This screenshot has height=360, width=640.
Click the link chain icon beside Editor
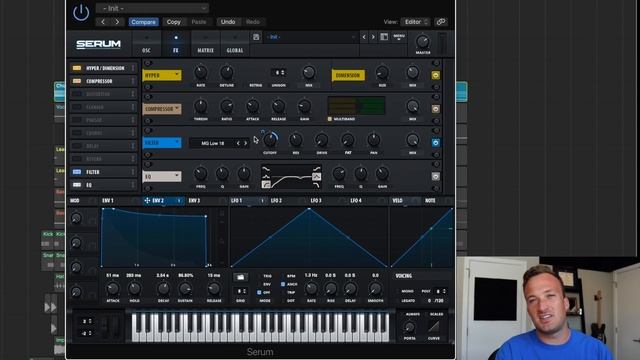(x=440, y=22)
